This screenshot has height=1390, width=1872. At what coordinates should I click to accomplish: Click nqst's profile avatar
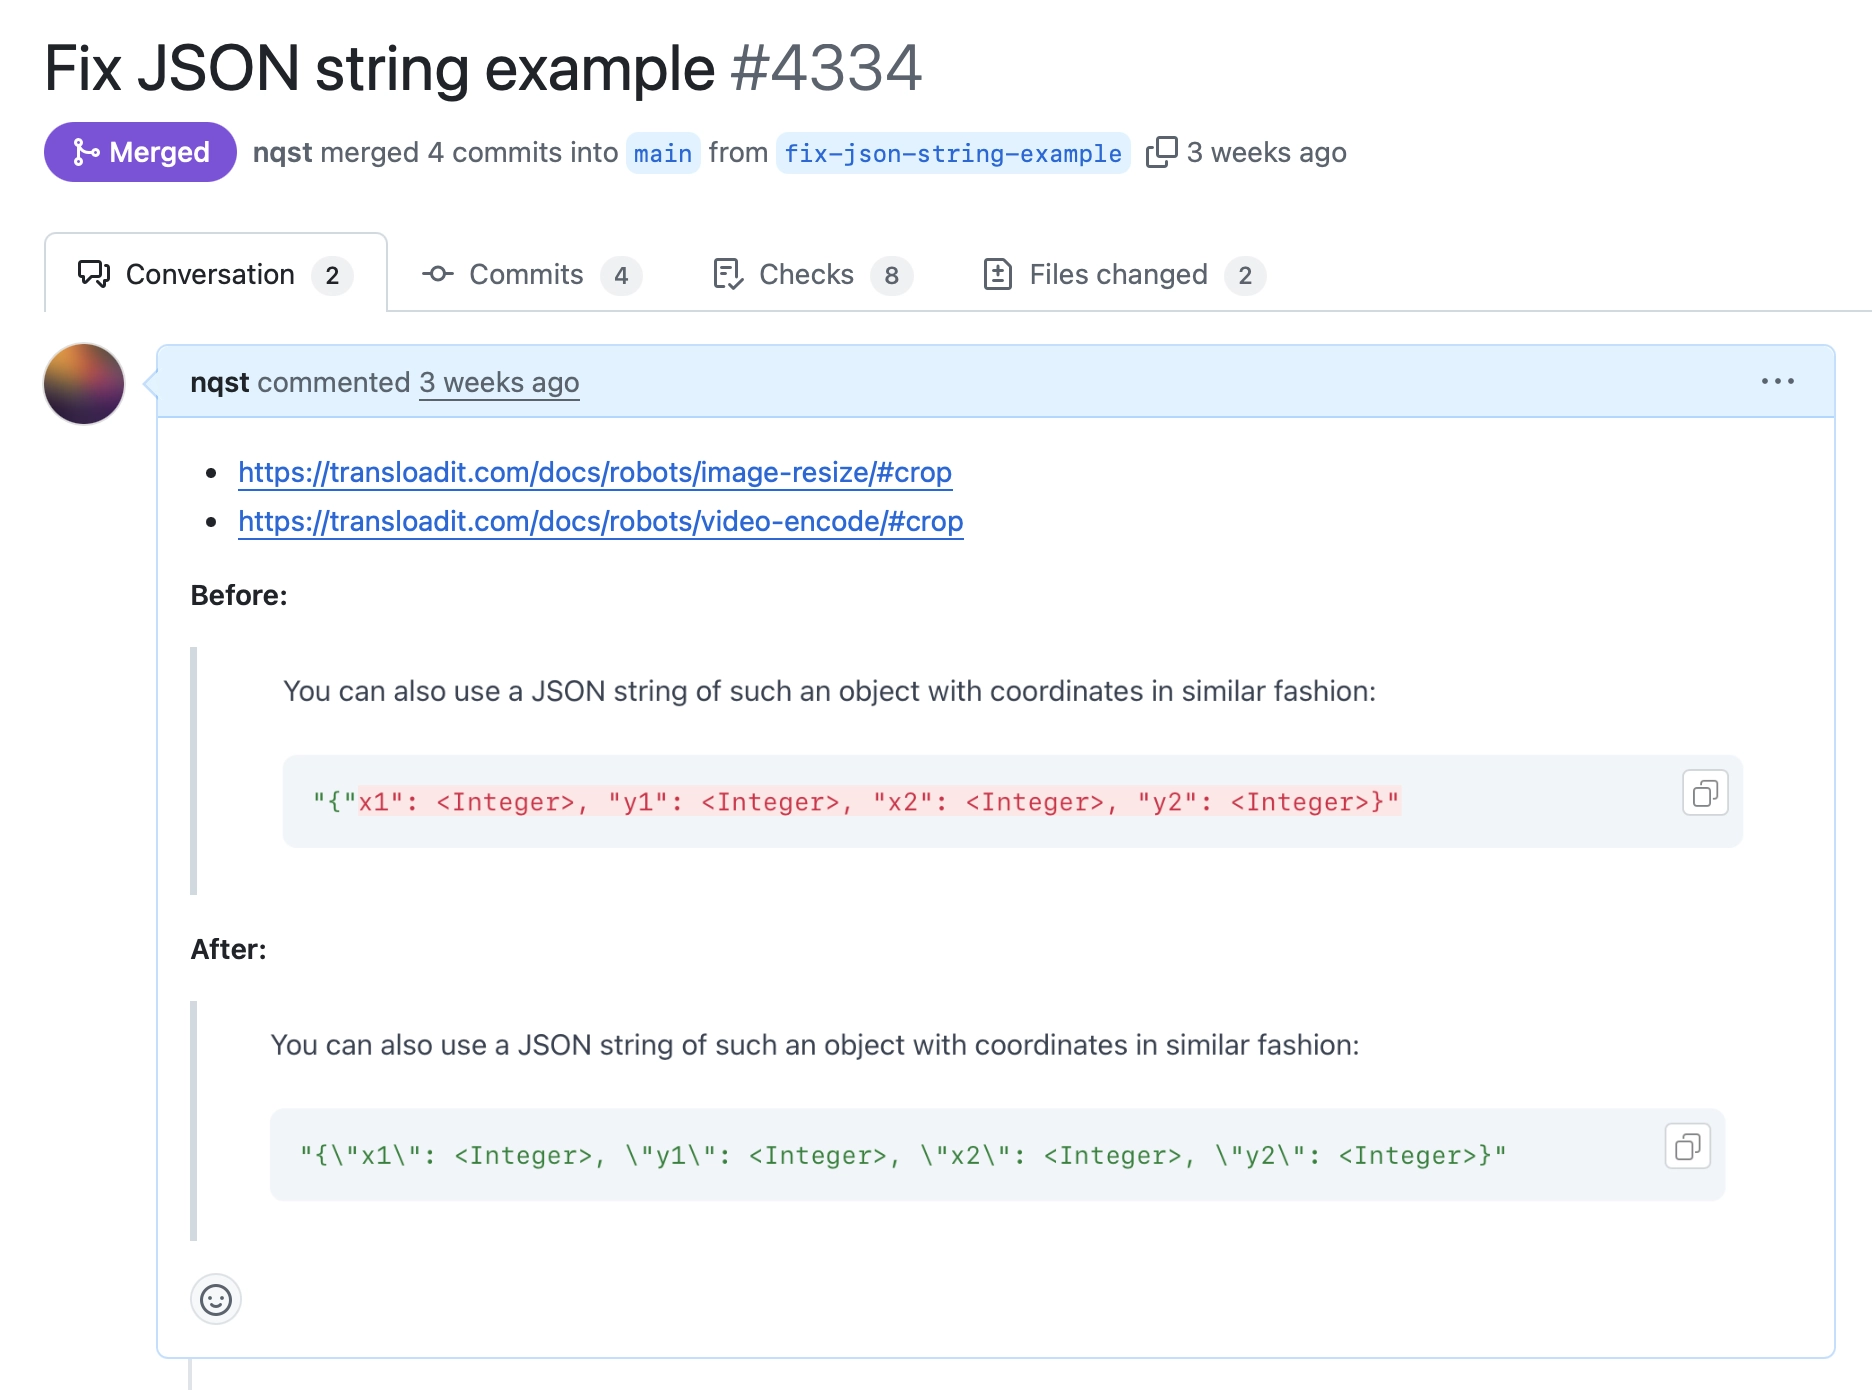click(83, 383)
